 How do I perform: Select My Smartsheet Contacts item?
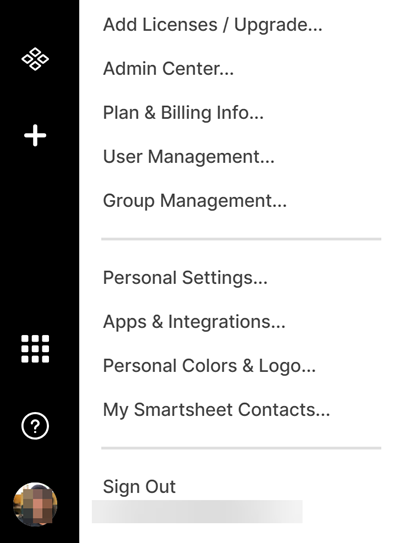click(216, 410)
